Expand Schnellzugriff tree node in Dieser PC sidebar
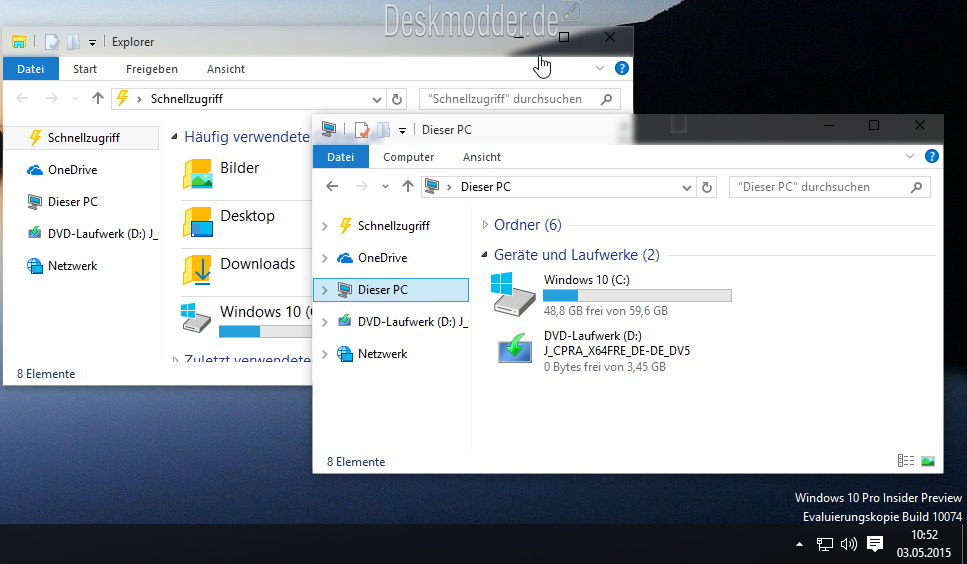Image resolution: width=967 pixels, height=564 pixels. (x=324, y=226)
